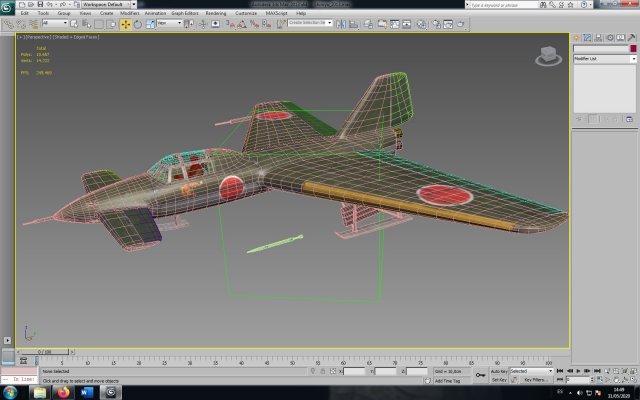This screenshot has width=640, height=400.
Task: Open the Select by Name dialog
Action: [x=86, y=24]
